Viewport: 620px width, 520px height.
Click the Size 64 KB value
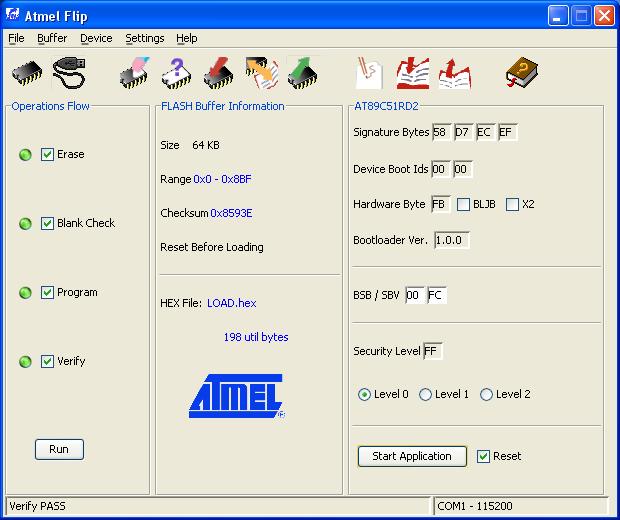click(206, 146)
